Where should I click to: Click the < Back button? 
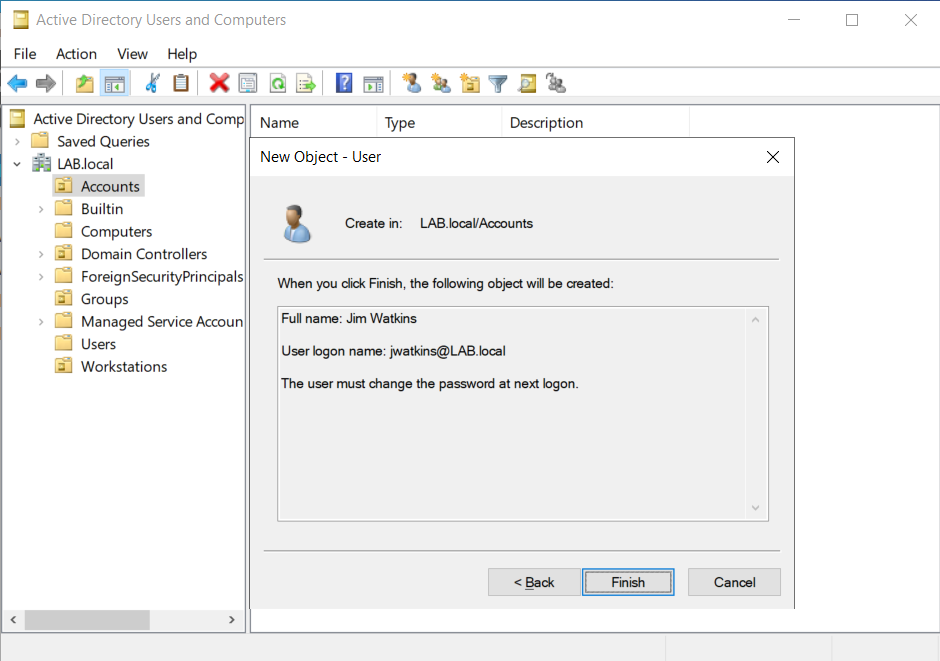coord(534,582)
